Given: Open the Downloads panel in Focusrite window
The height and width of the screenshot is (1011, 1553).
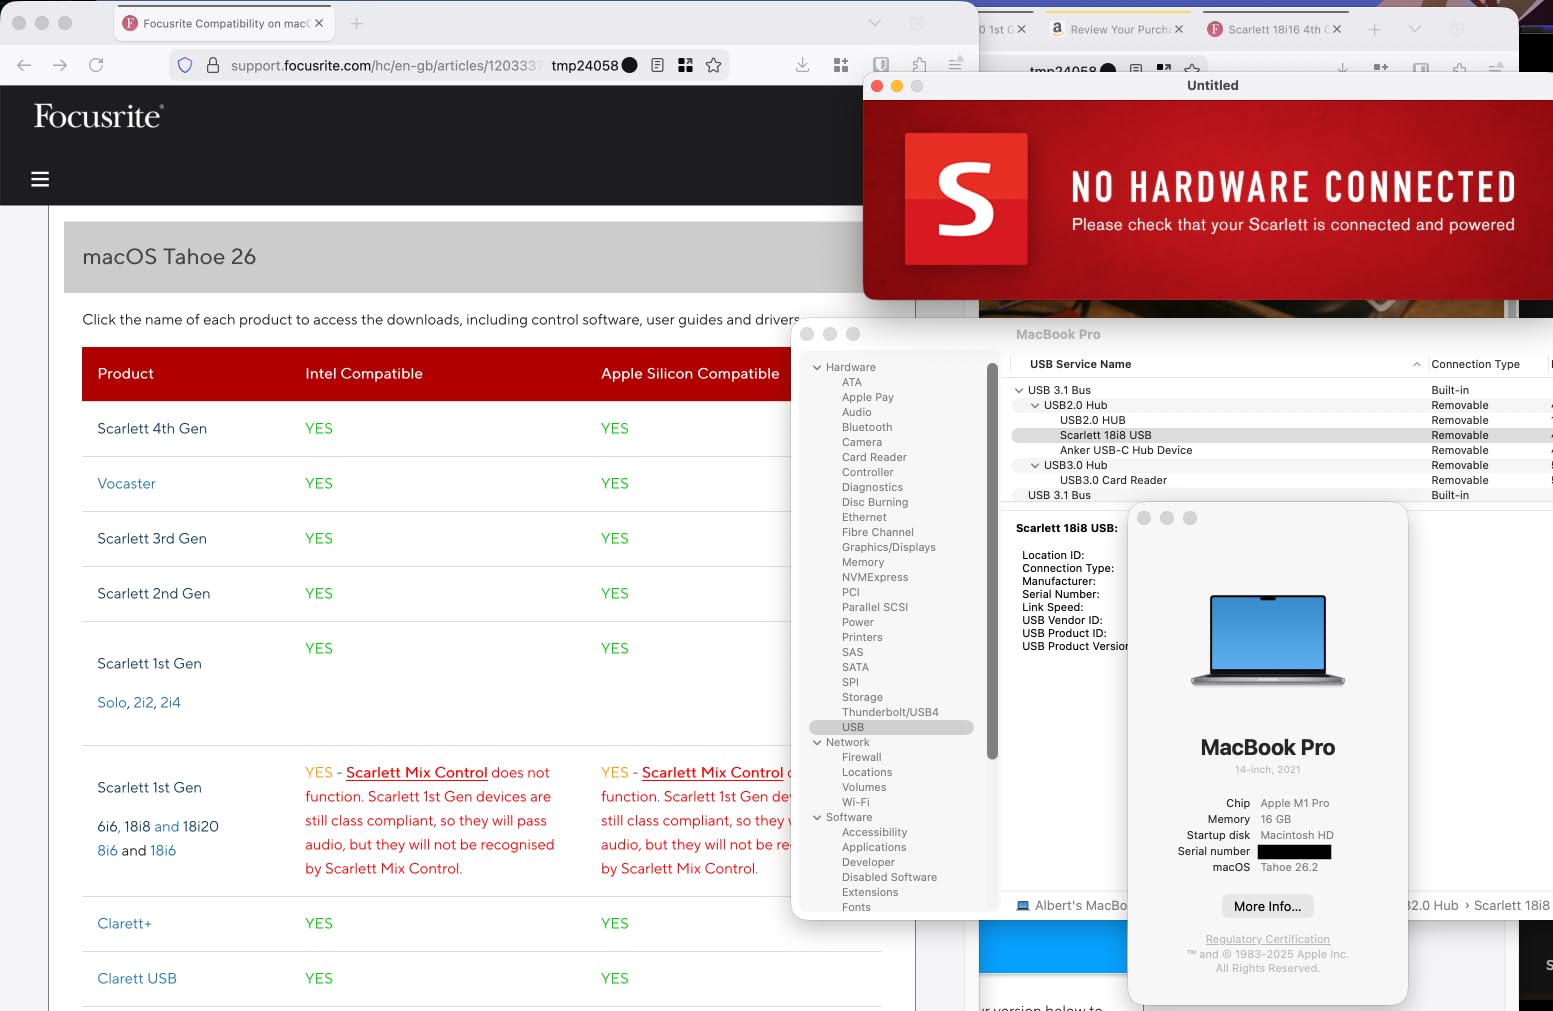Looking at the screenshot, I should 802,65.
